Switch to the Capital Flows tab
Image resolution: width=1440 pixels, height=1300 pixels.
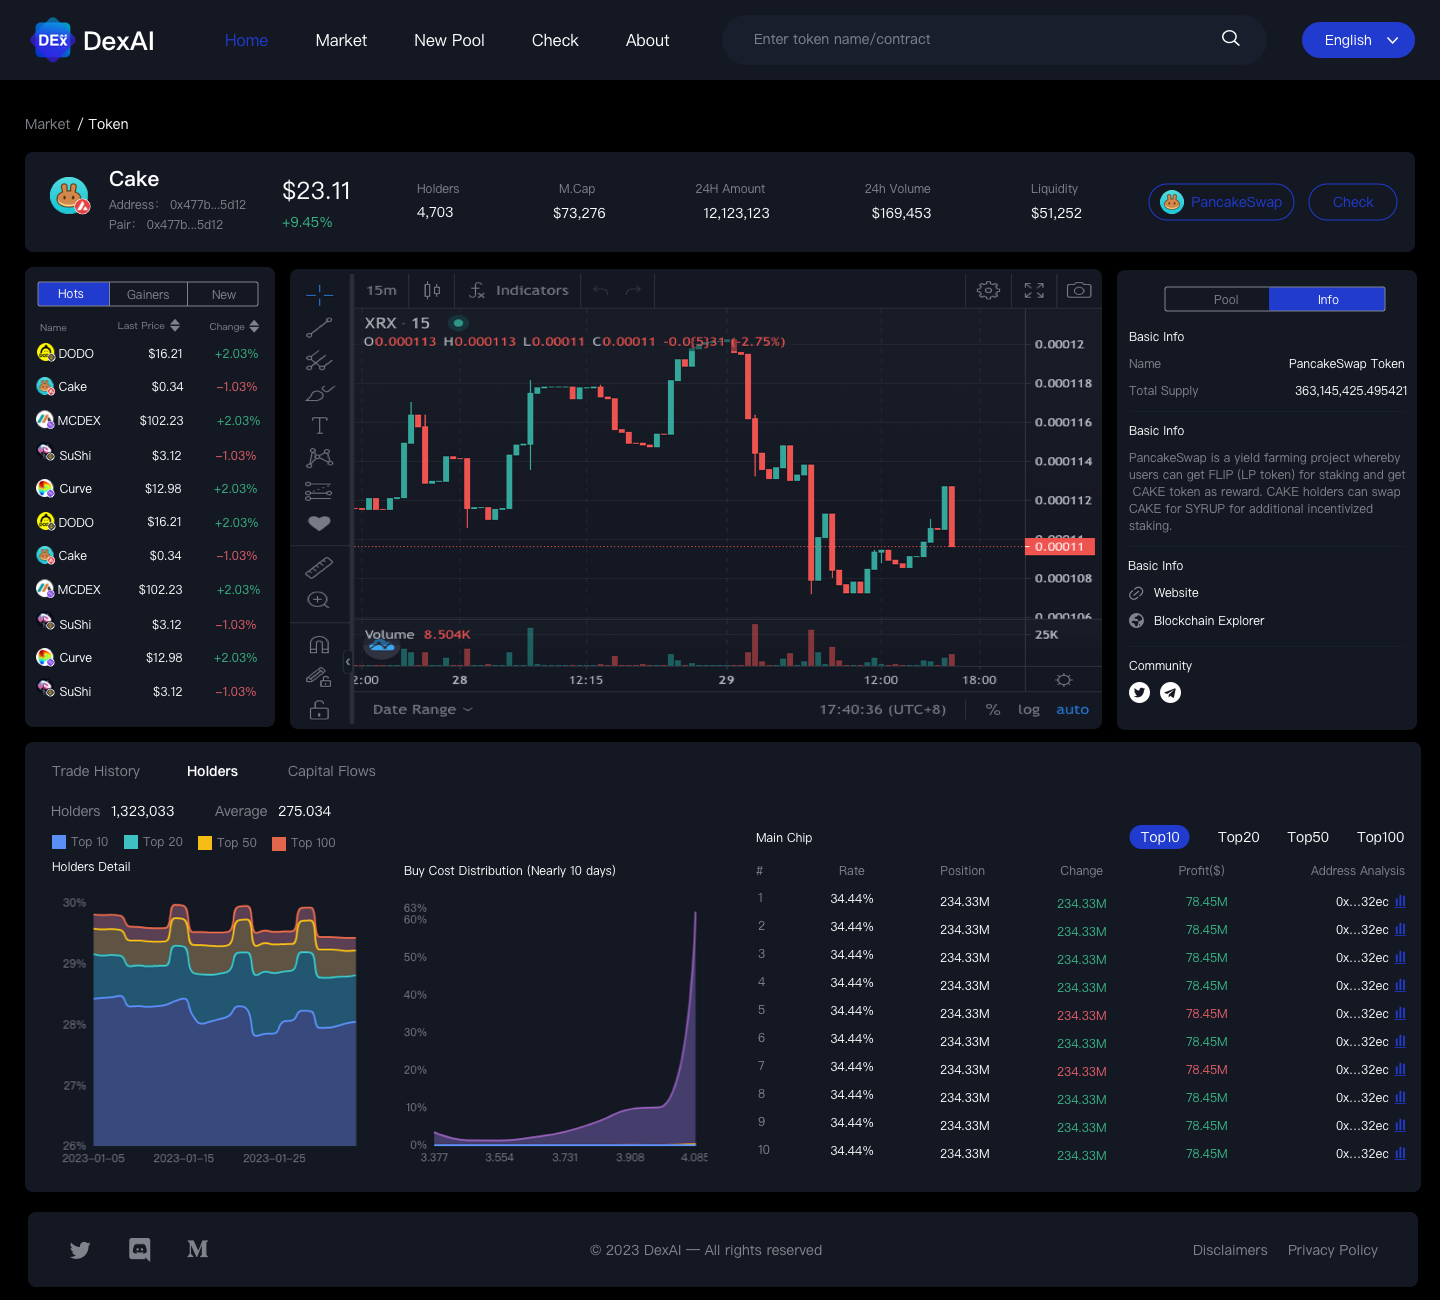(x=332, y=771)
